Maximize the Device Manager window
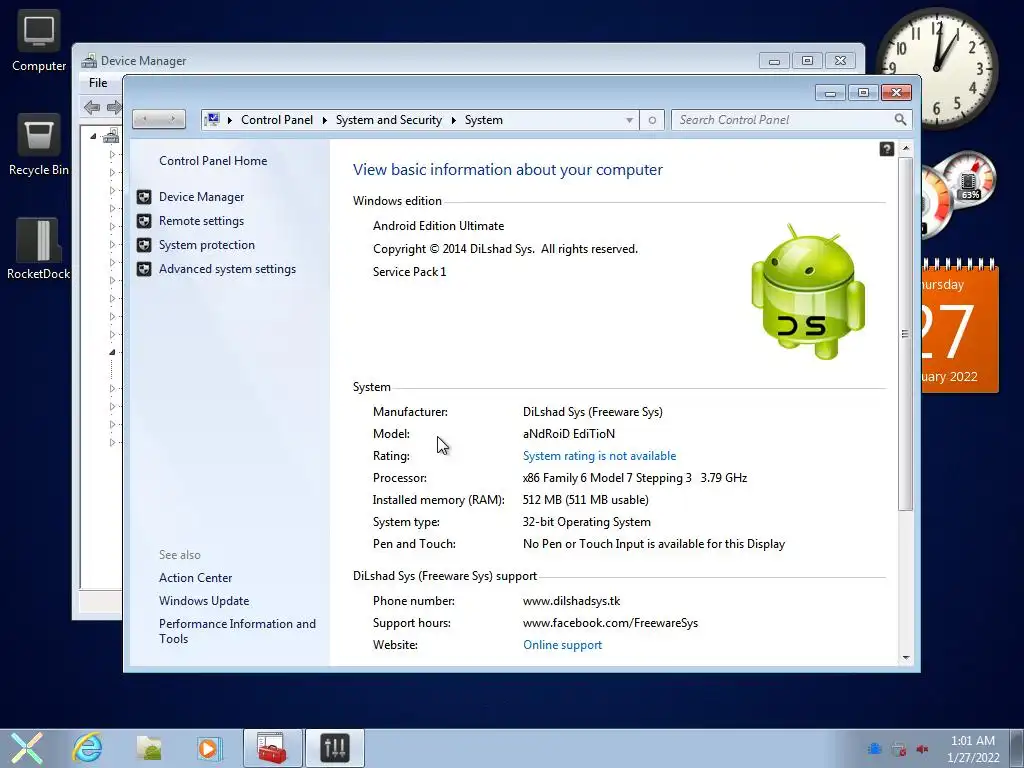Screen dimensions: 1024x768 [x=807, y=61]
